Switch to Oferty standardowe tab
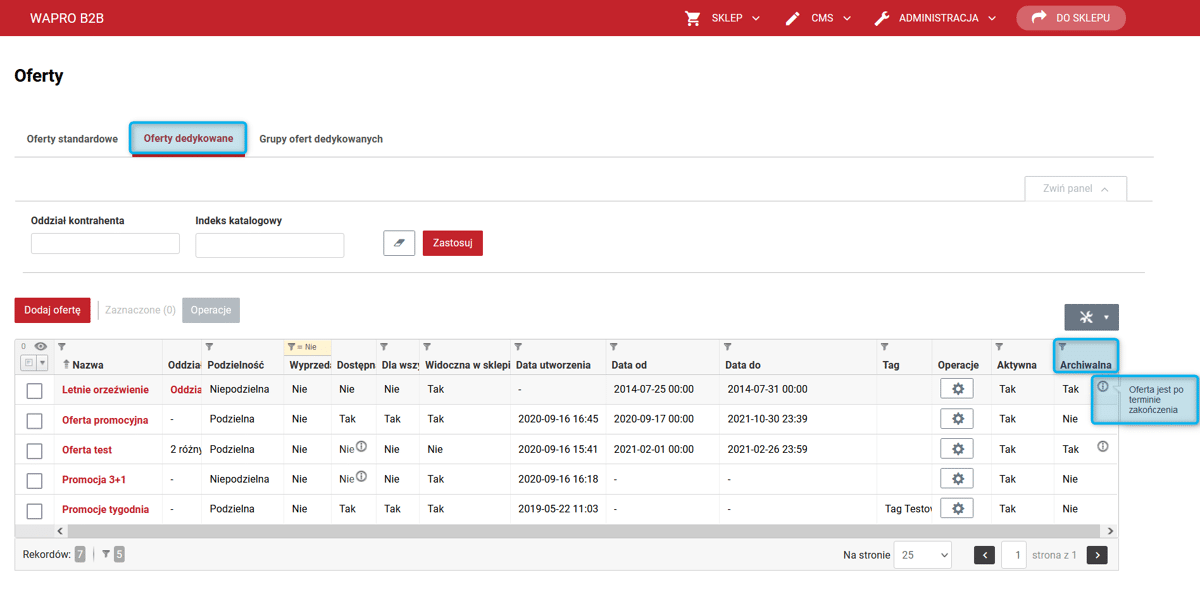The image size is (1200, 589). (72, 139)
